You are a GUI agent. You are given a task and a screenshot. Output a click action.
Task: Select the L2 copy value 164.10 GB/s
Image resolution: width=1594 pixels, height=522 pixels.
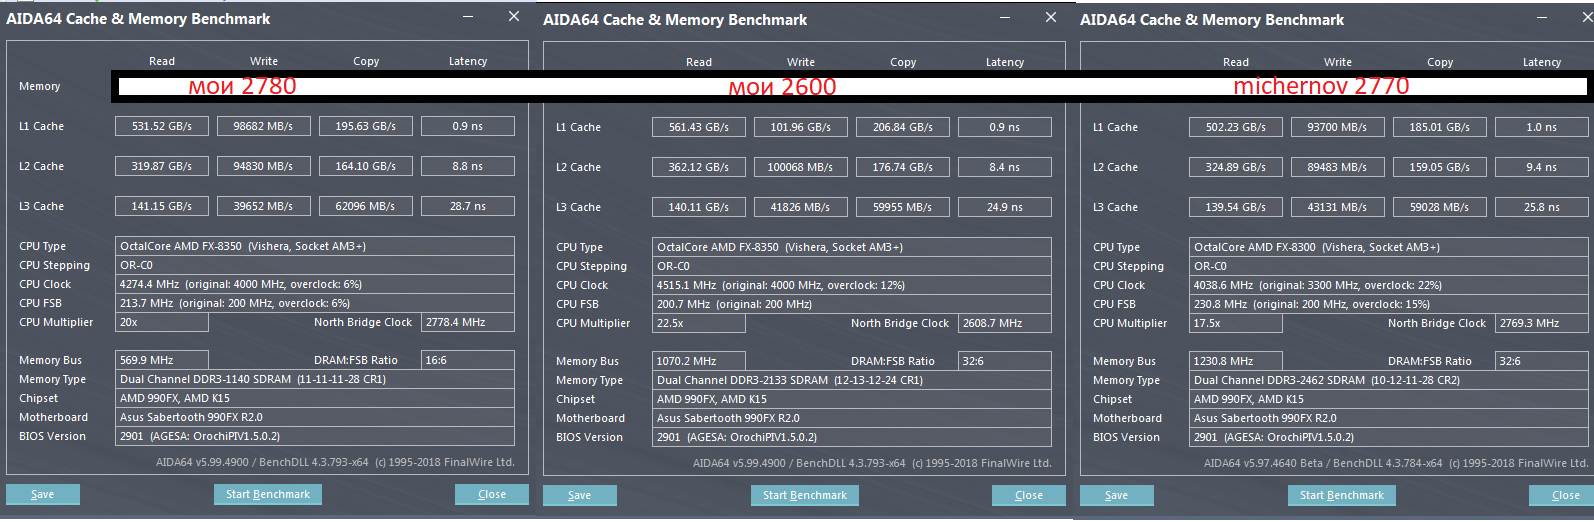click(366, 166)
